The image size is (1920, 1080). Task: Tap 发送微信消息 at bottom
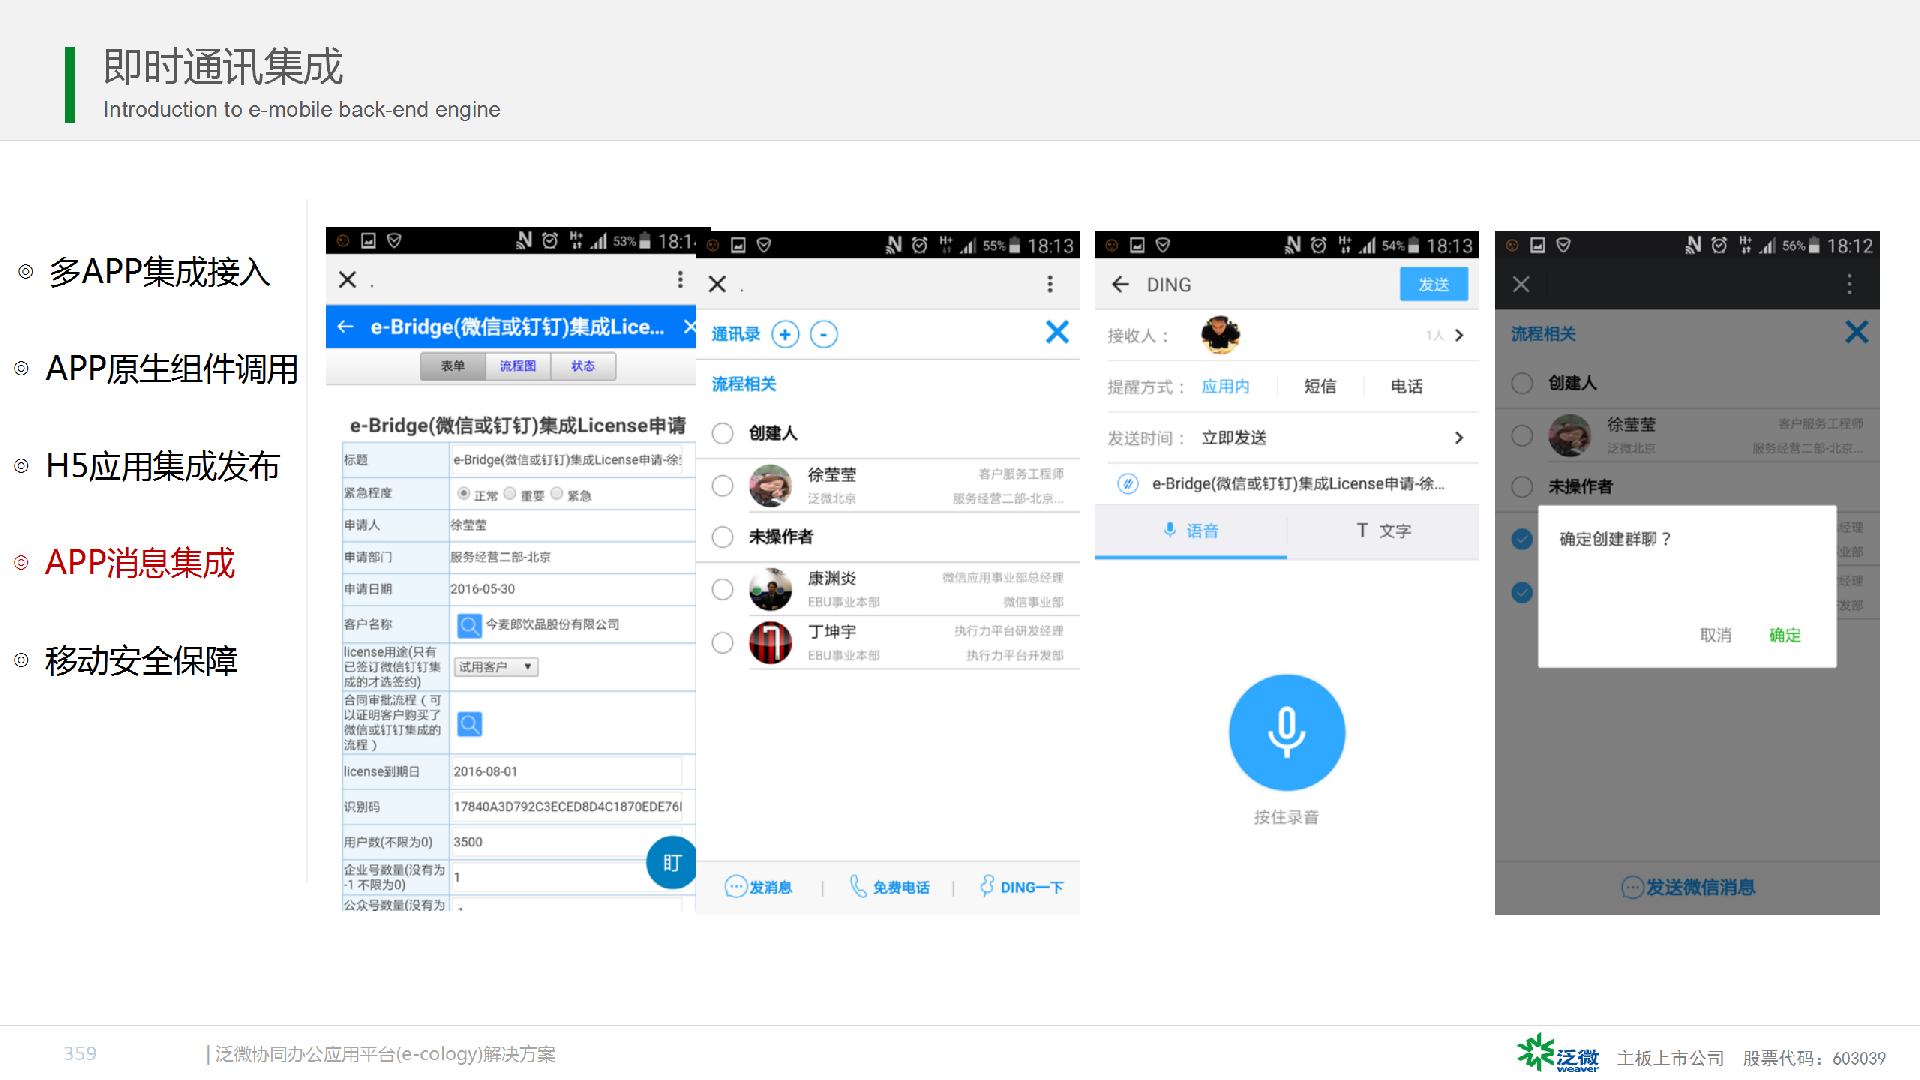coord(1688,887)
